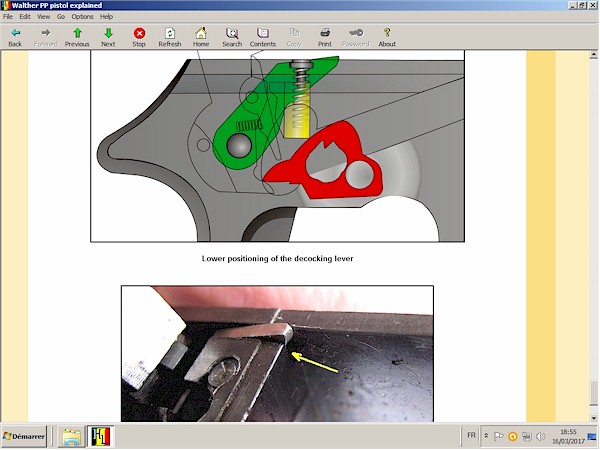Open the Edit menu
The image size is (600, 450).
pyautogui.click(x=25, y=16)
